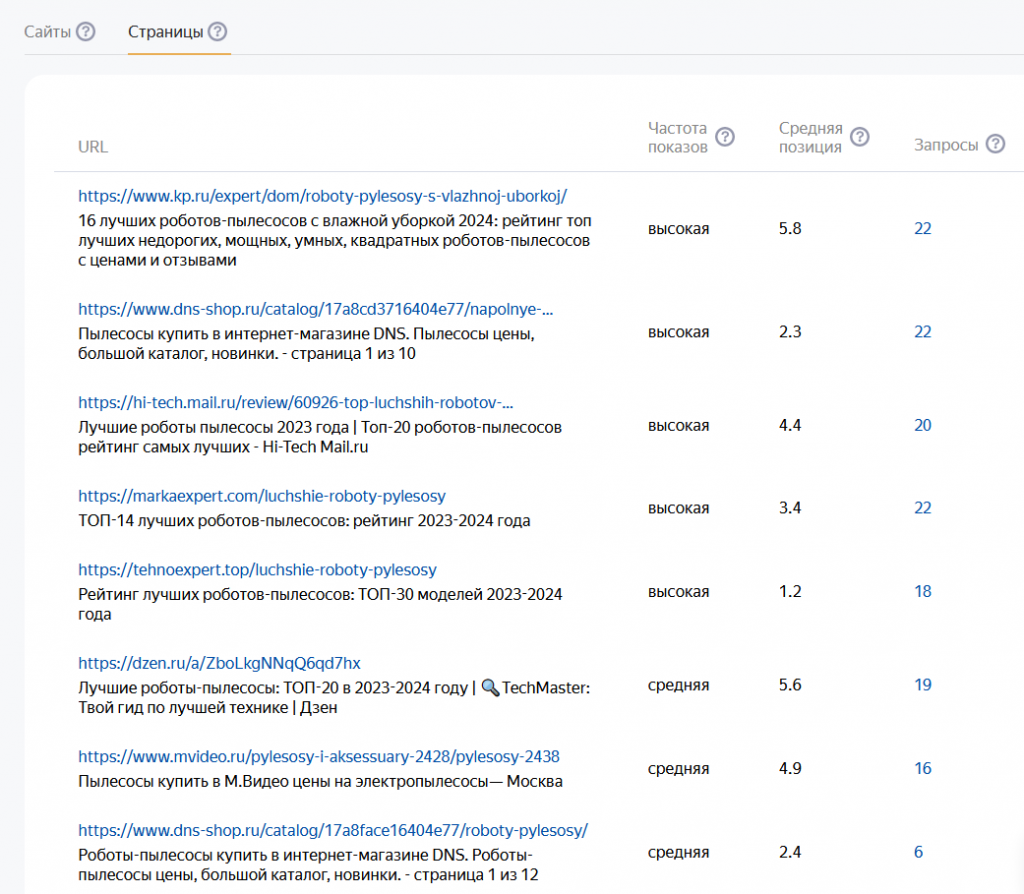
Task: Click the Частота показов column header
Action: click(677, 137)
